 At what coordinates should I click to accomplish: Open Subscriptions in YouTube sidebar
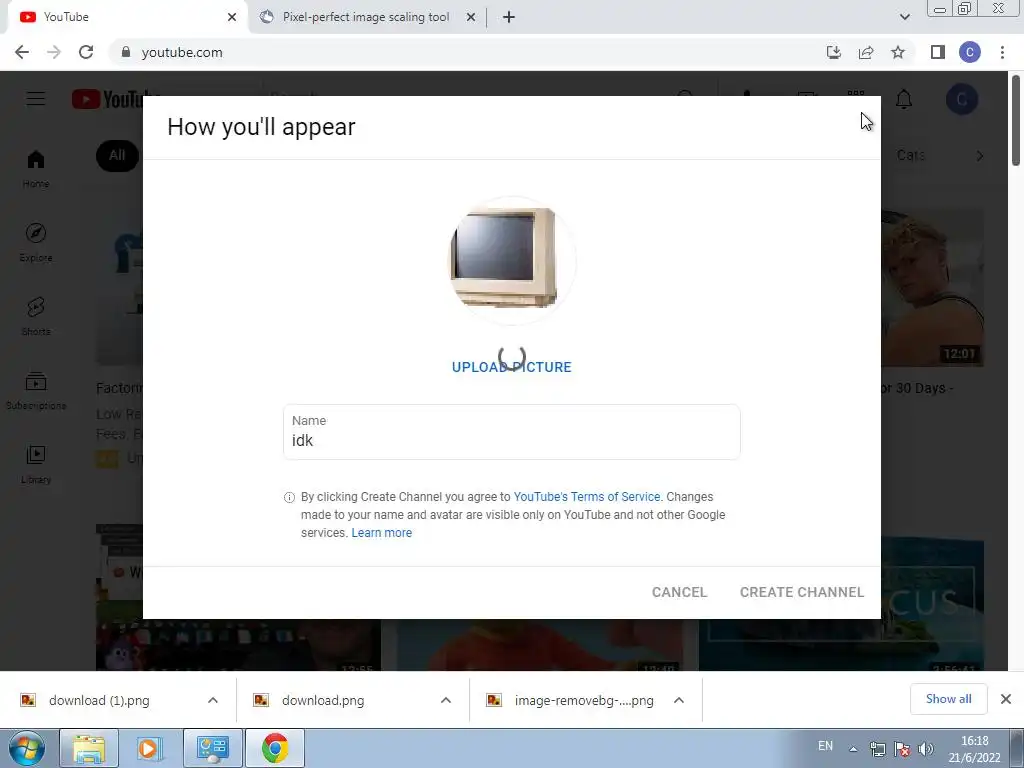point(36,391)
